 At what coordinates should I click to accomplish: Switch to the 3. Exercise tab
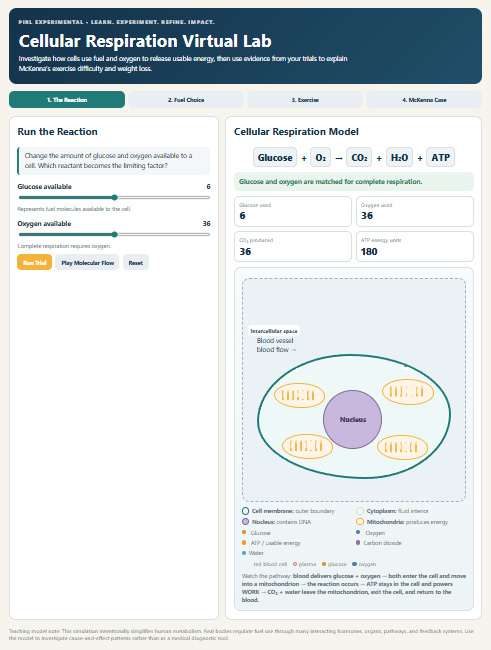point(305,99)
